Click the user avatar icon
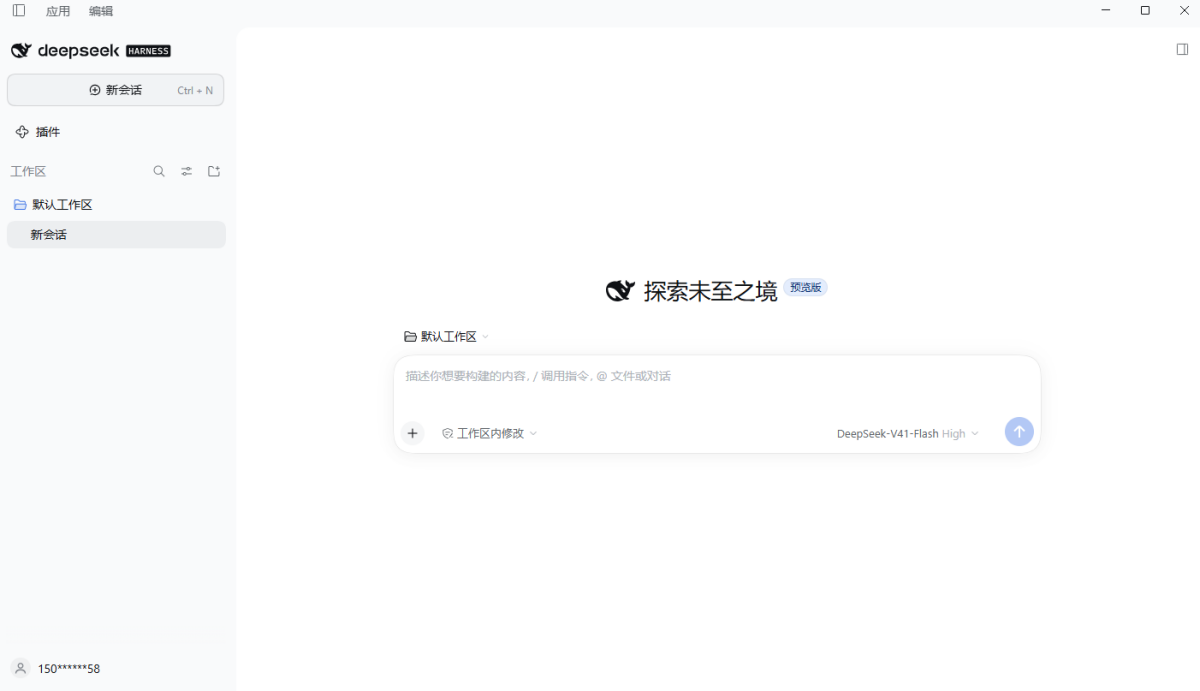The height and width of the screenshot is (691, 1200). 20,668
